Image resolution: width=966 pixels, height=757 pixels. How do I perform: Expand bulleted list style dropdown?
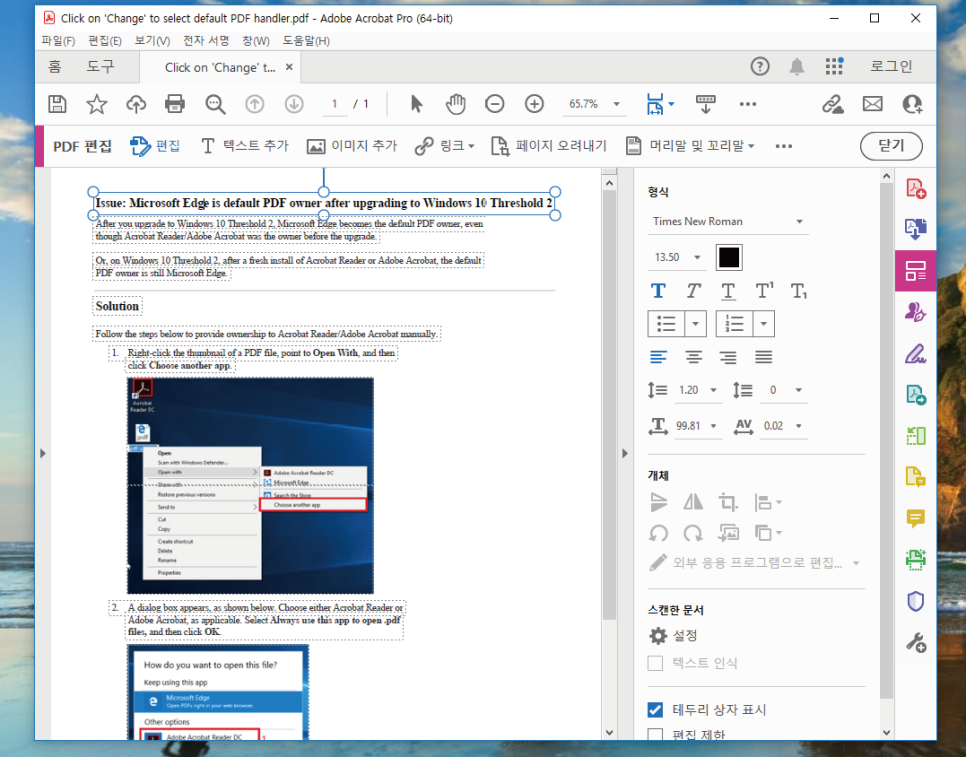click(696, 324)
